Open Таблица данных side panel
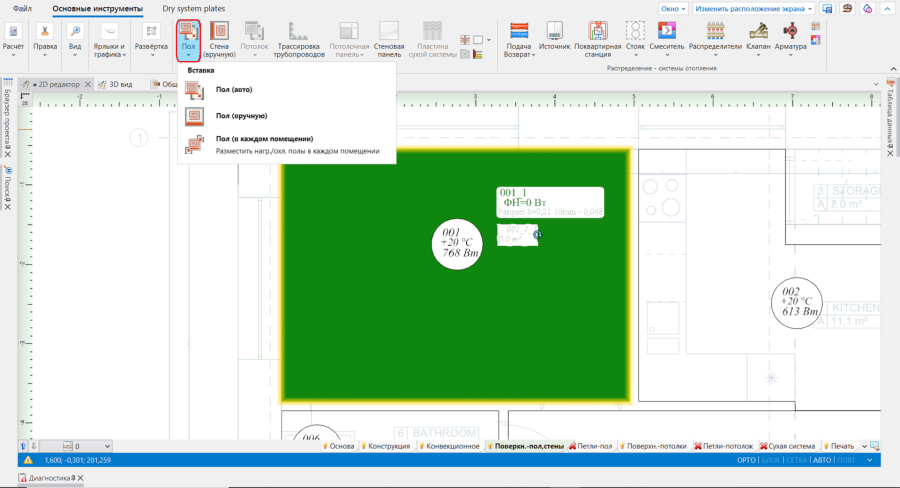 coord(890,117)
